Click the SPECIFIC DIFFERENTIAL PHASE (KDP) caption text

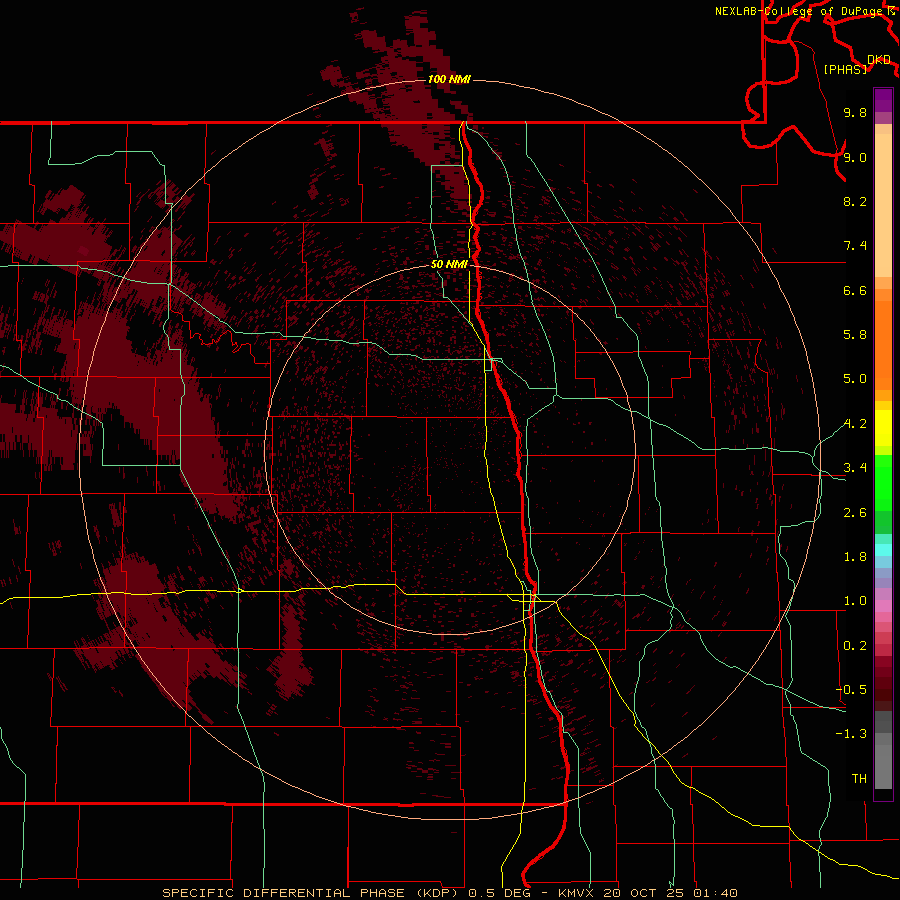tap(313, 893)
